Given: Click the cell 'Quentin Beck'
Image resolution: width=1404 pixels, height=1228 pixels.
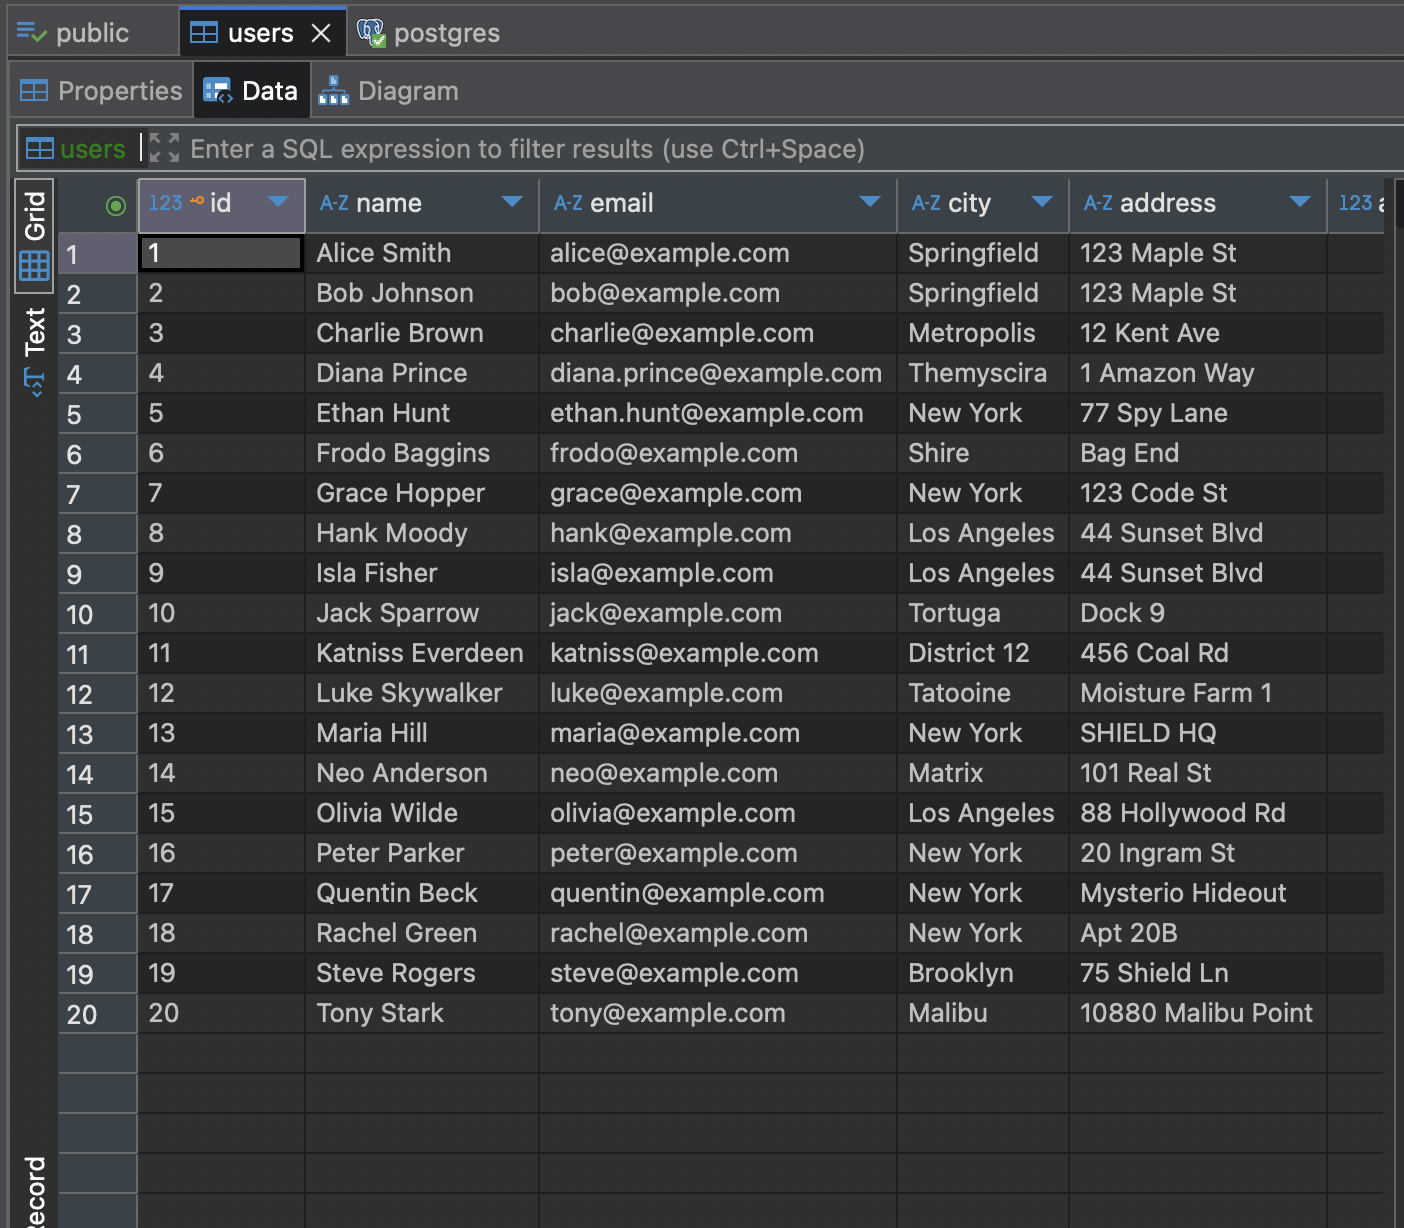Looking at the screenshot, I should (422, 893).
